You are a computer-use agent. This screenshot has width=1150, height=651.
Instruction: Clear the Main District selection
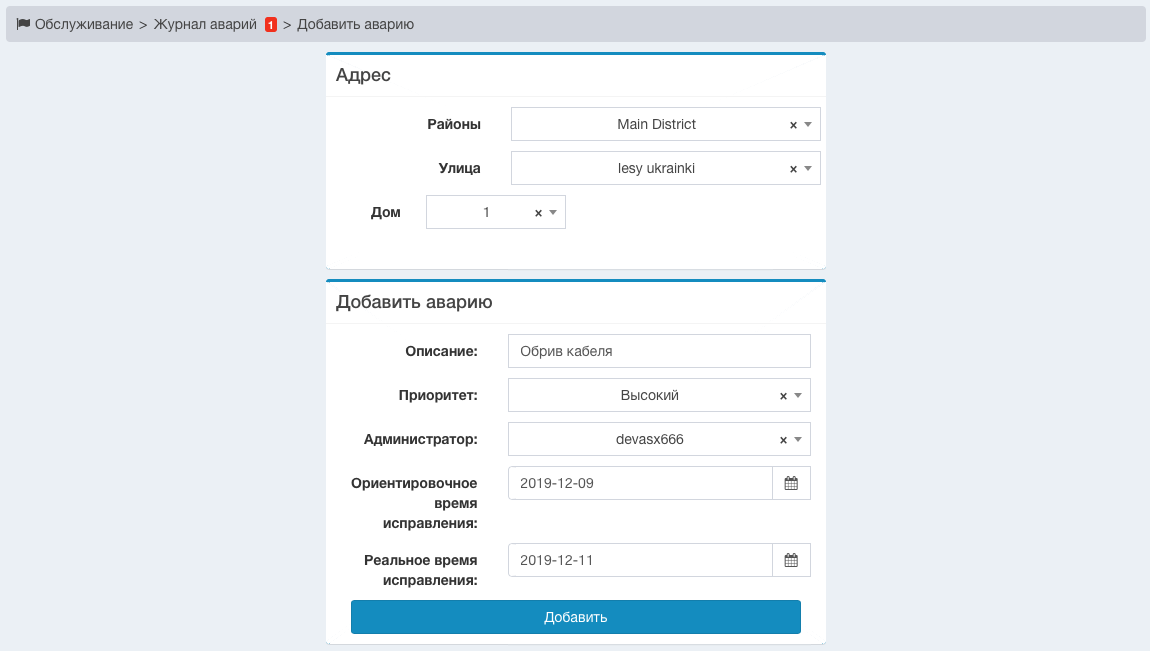pyautogui.click(x=793, y=125)
